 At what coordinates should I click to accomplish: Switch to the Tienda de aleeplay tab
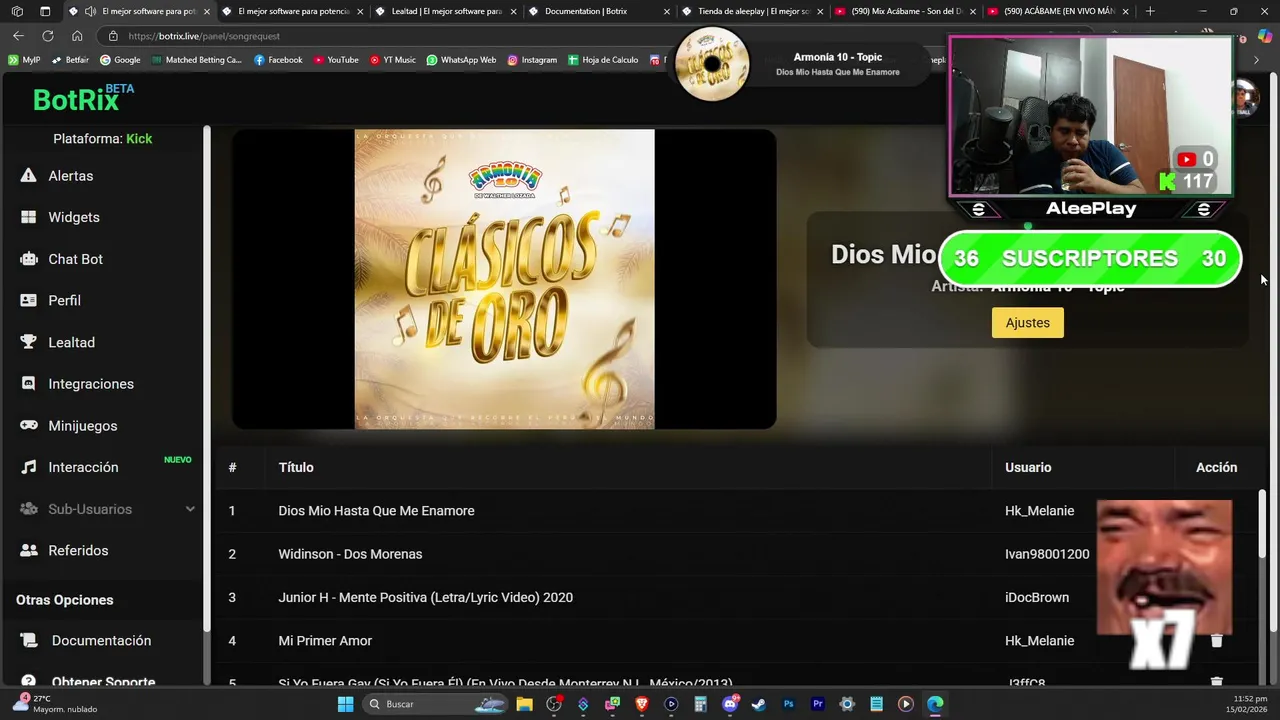750,11
